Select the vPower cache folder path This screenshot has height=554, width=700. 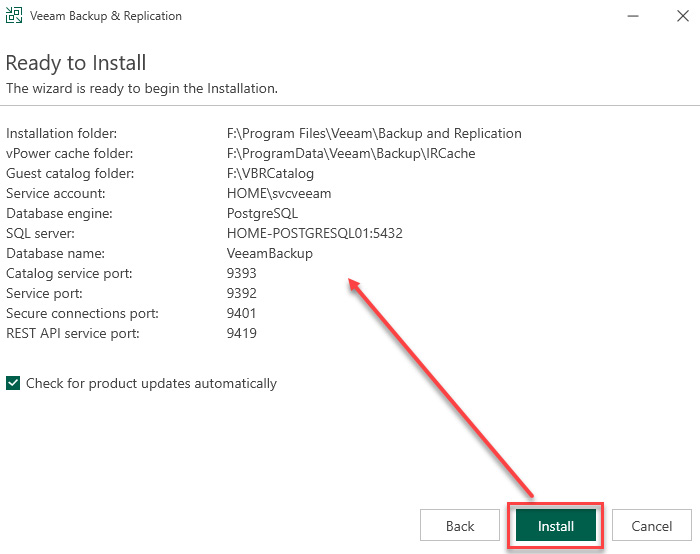click(x=351, y=154)
